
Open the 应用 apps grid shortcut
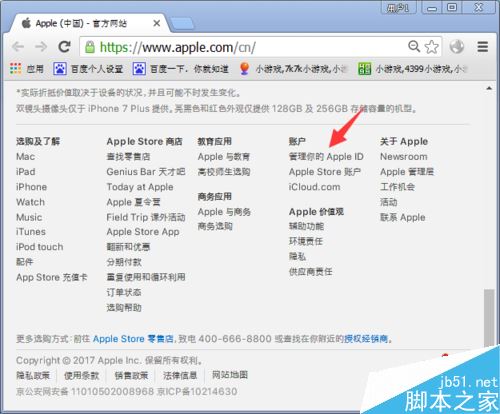pos(27,69)
